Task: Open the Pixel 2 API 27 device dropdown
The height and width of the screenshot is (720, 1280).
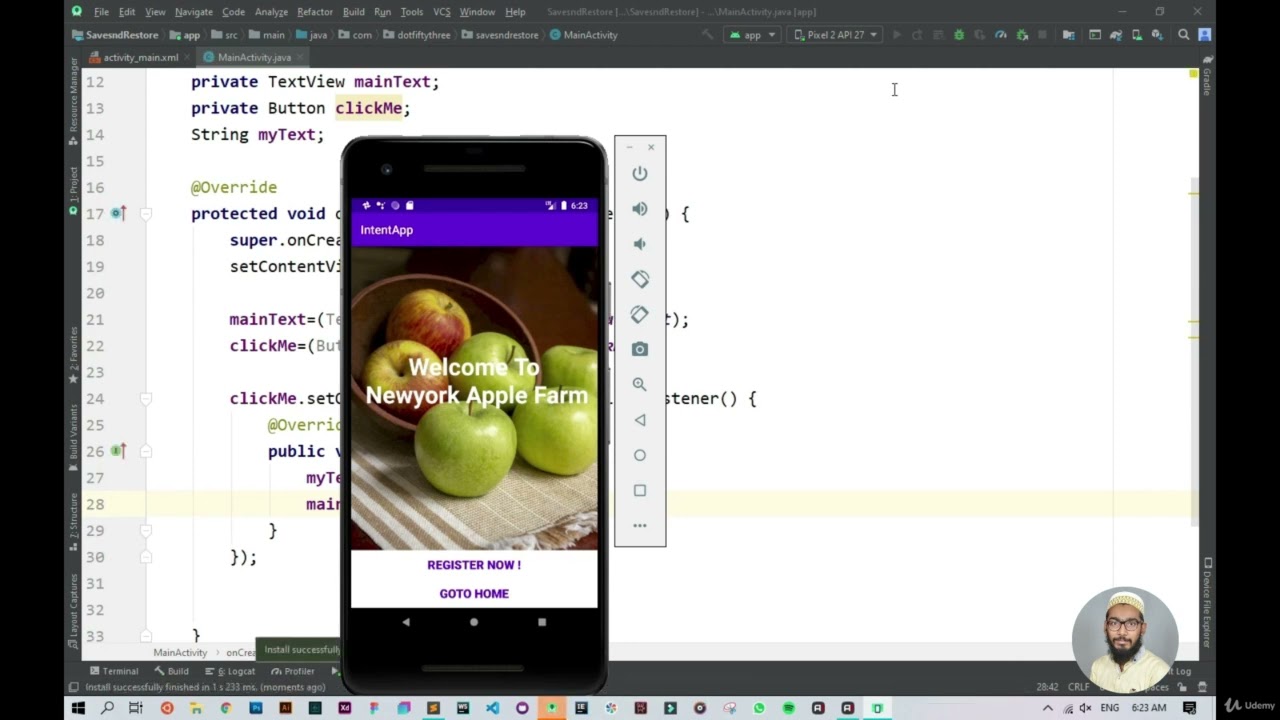Action: pos(835,35)
